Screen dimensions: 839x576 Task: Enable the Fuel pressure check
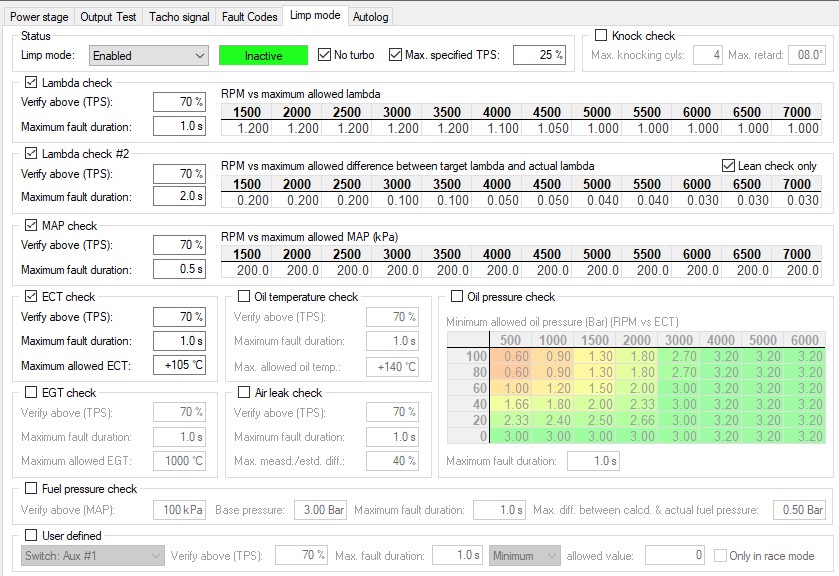tap(30, 489)
